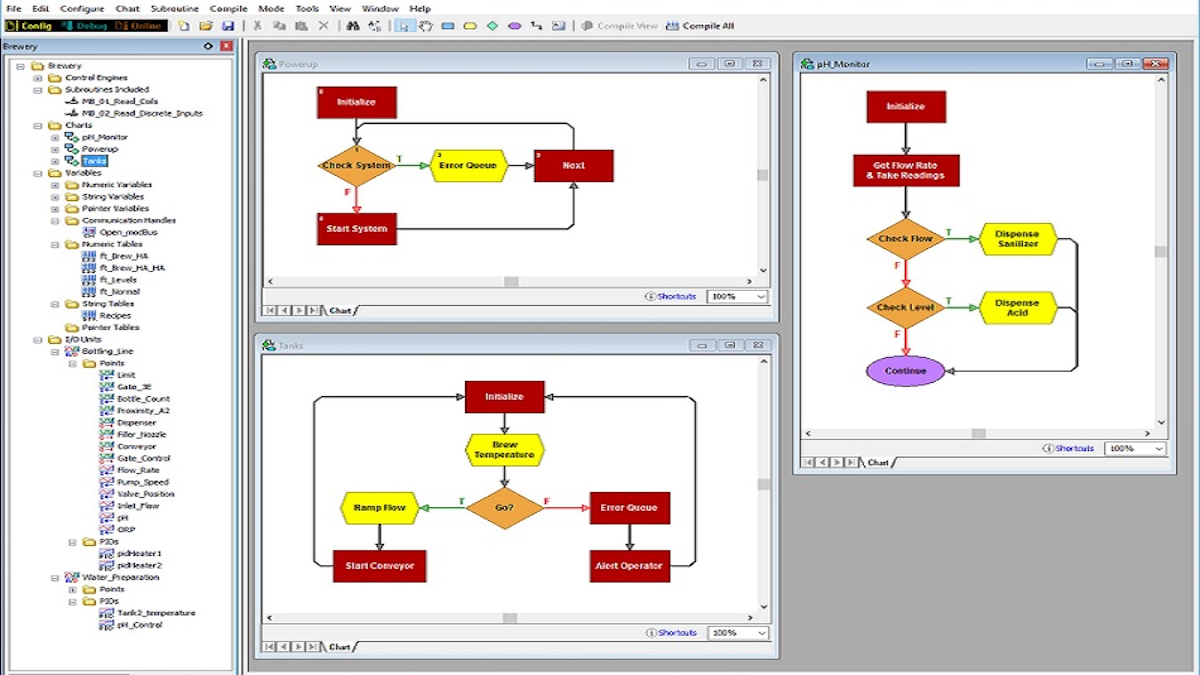This screenshot has width=1200, height=675.
Task: Open the Chart menu
Action: pyautogui.click(x=127, y=8)
